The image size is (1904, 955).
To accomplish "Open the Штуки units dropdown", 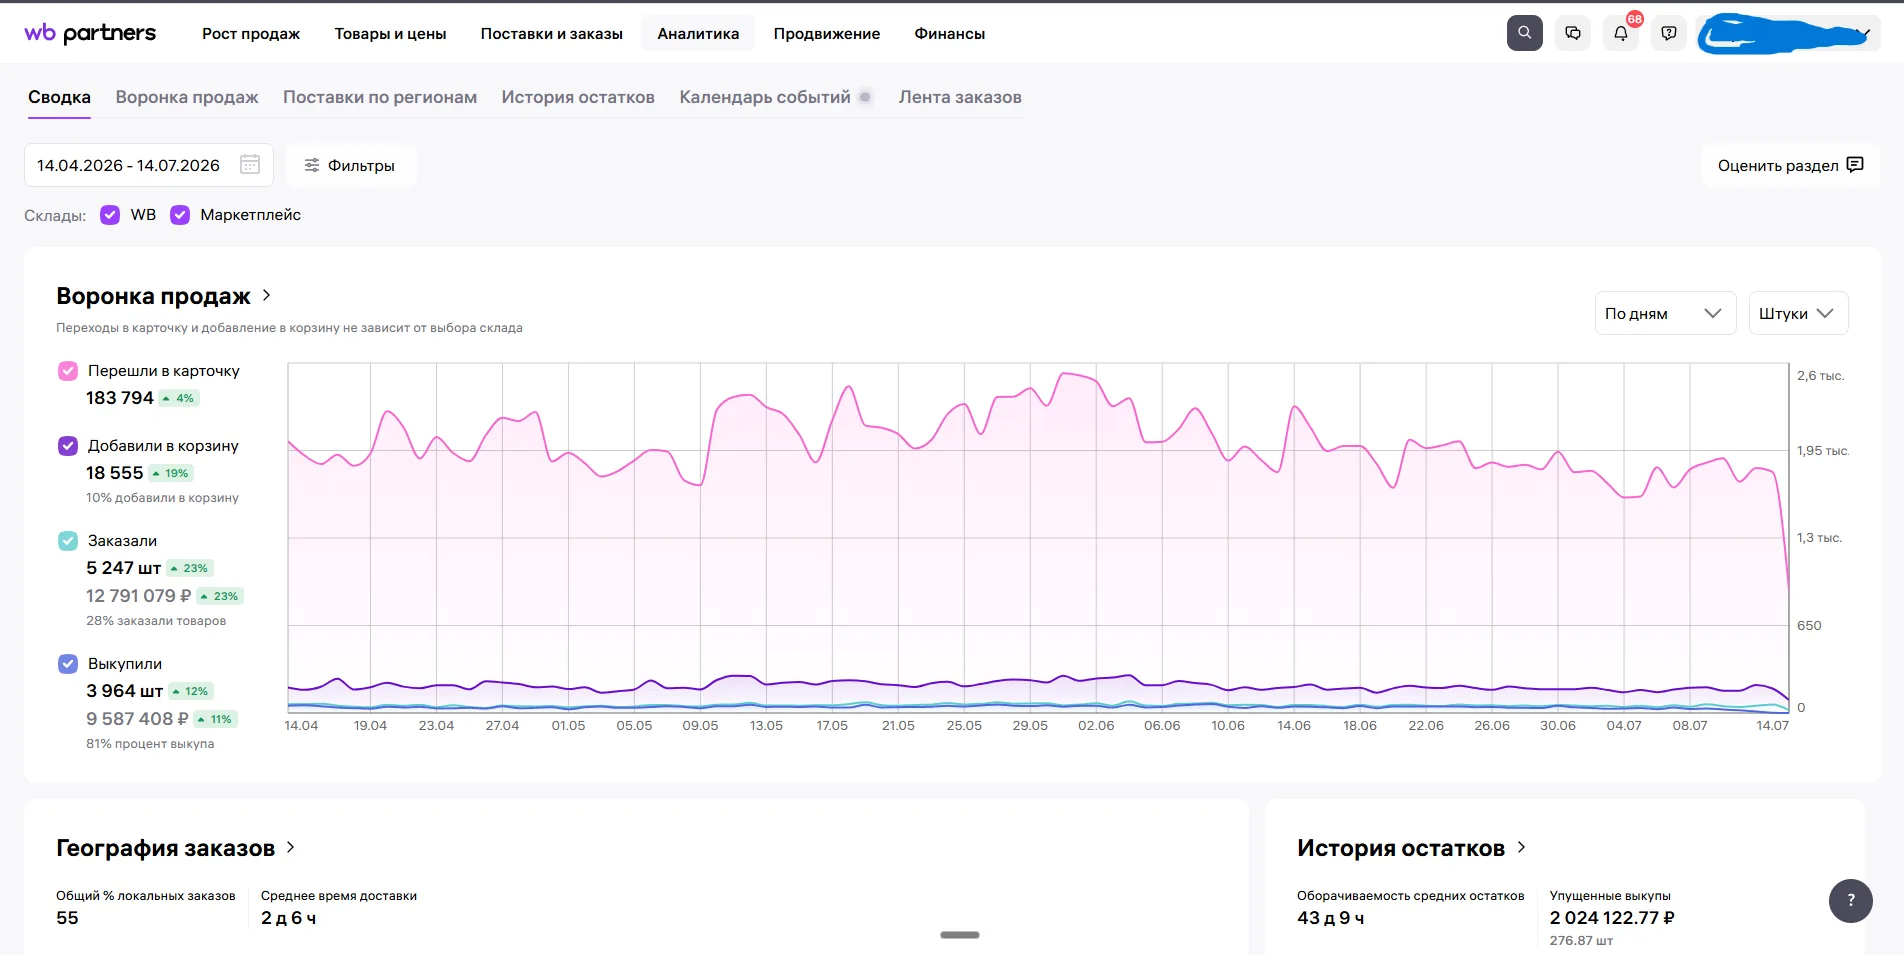I will (1798, 313).
